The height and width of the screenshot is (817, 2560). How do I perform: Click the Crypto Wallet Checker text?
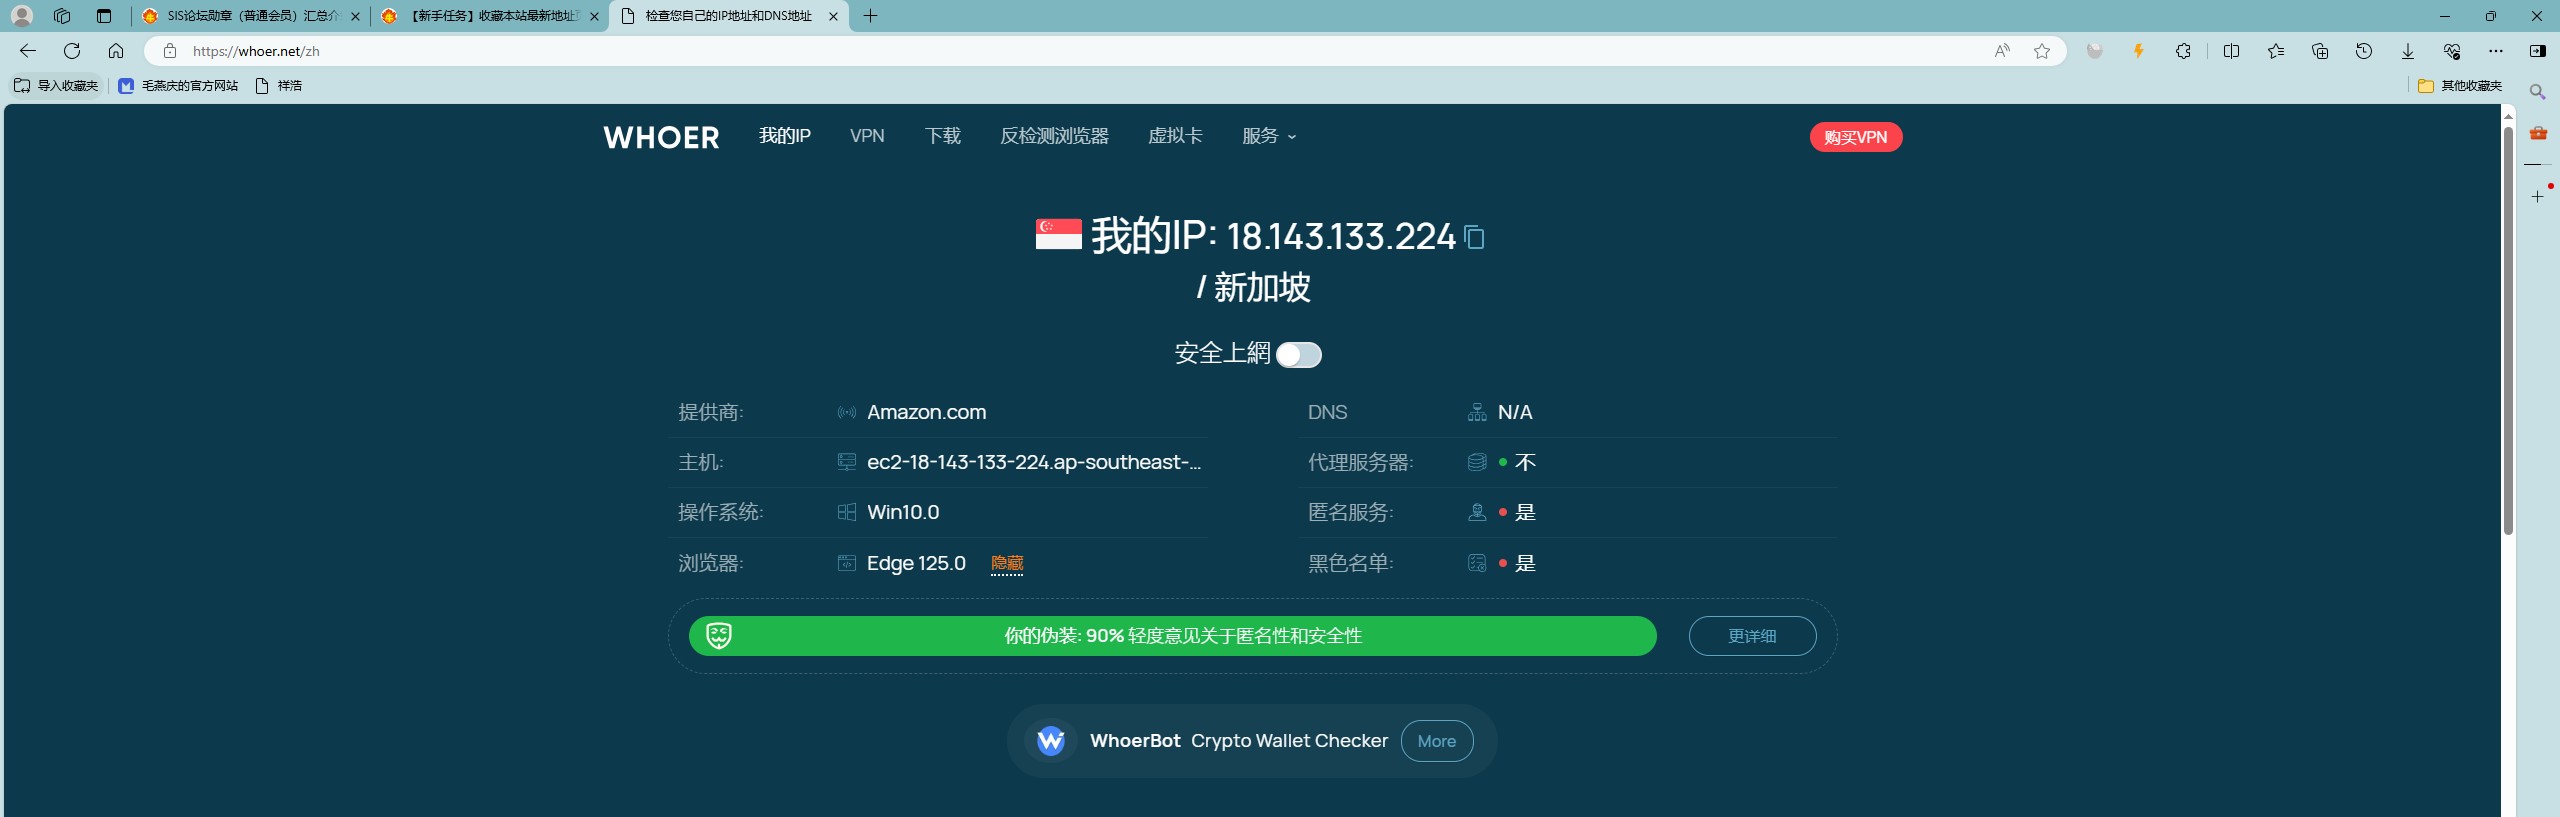(x=1289, y=741)
